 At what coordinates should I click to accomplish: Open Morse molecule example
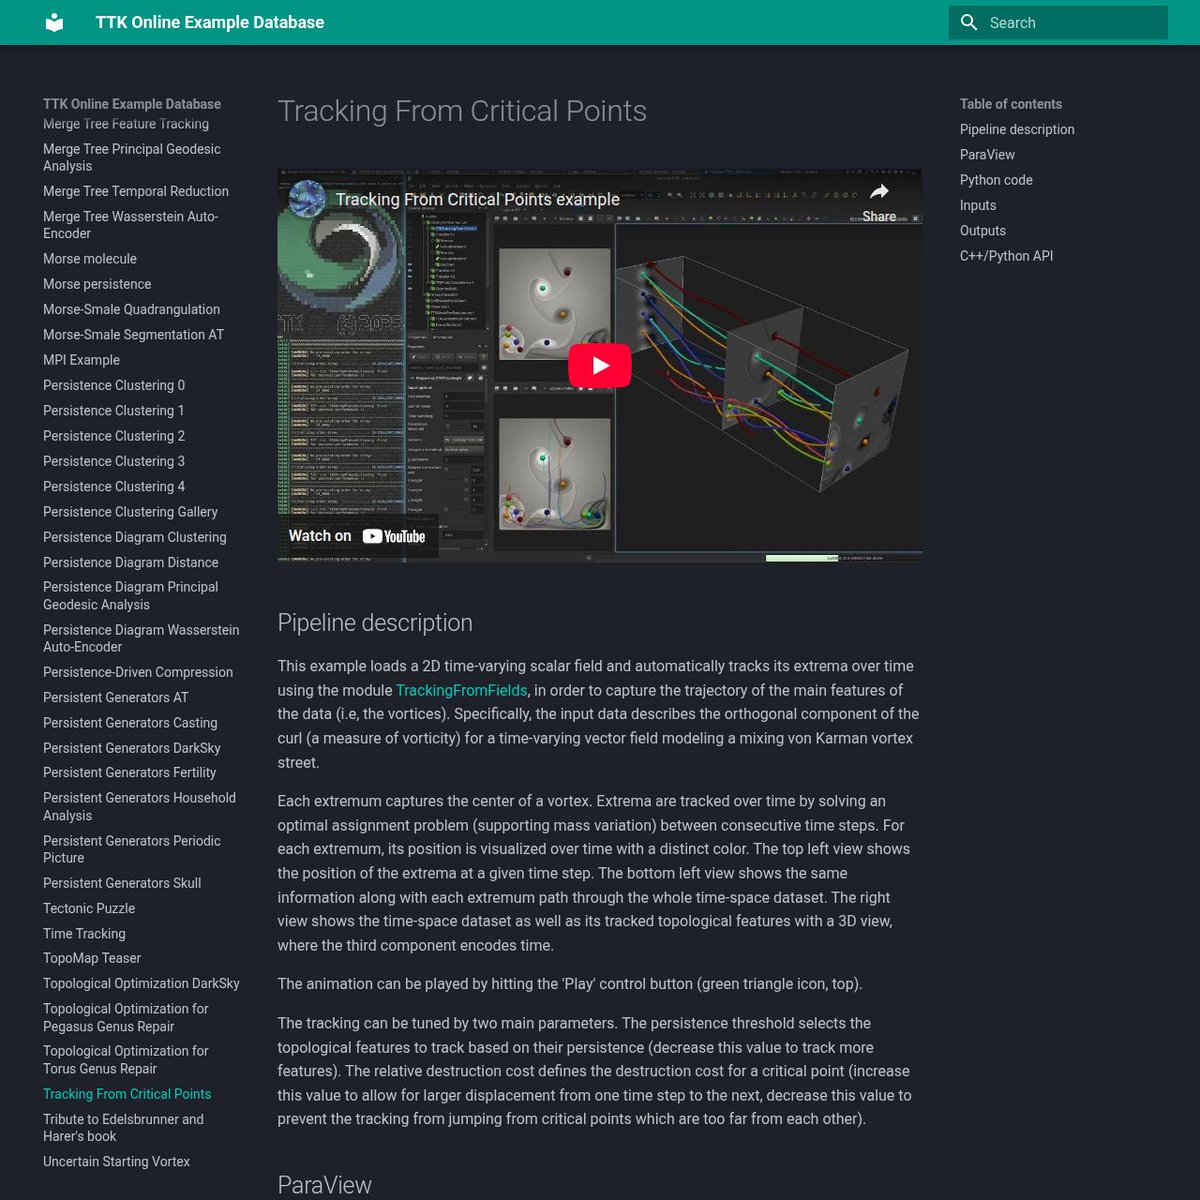90,258
